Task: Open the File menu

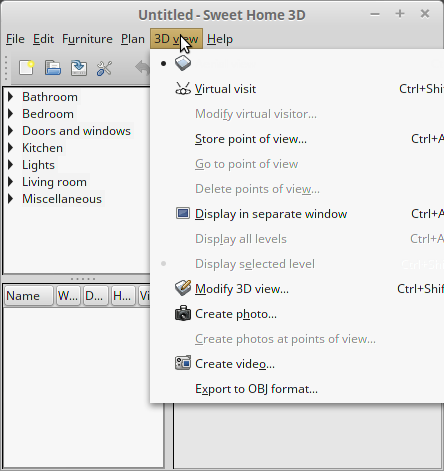Action: [x=15, y=39]
